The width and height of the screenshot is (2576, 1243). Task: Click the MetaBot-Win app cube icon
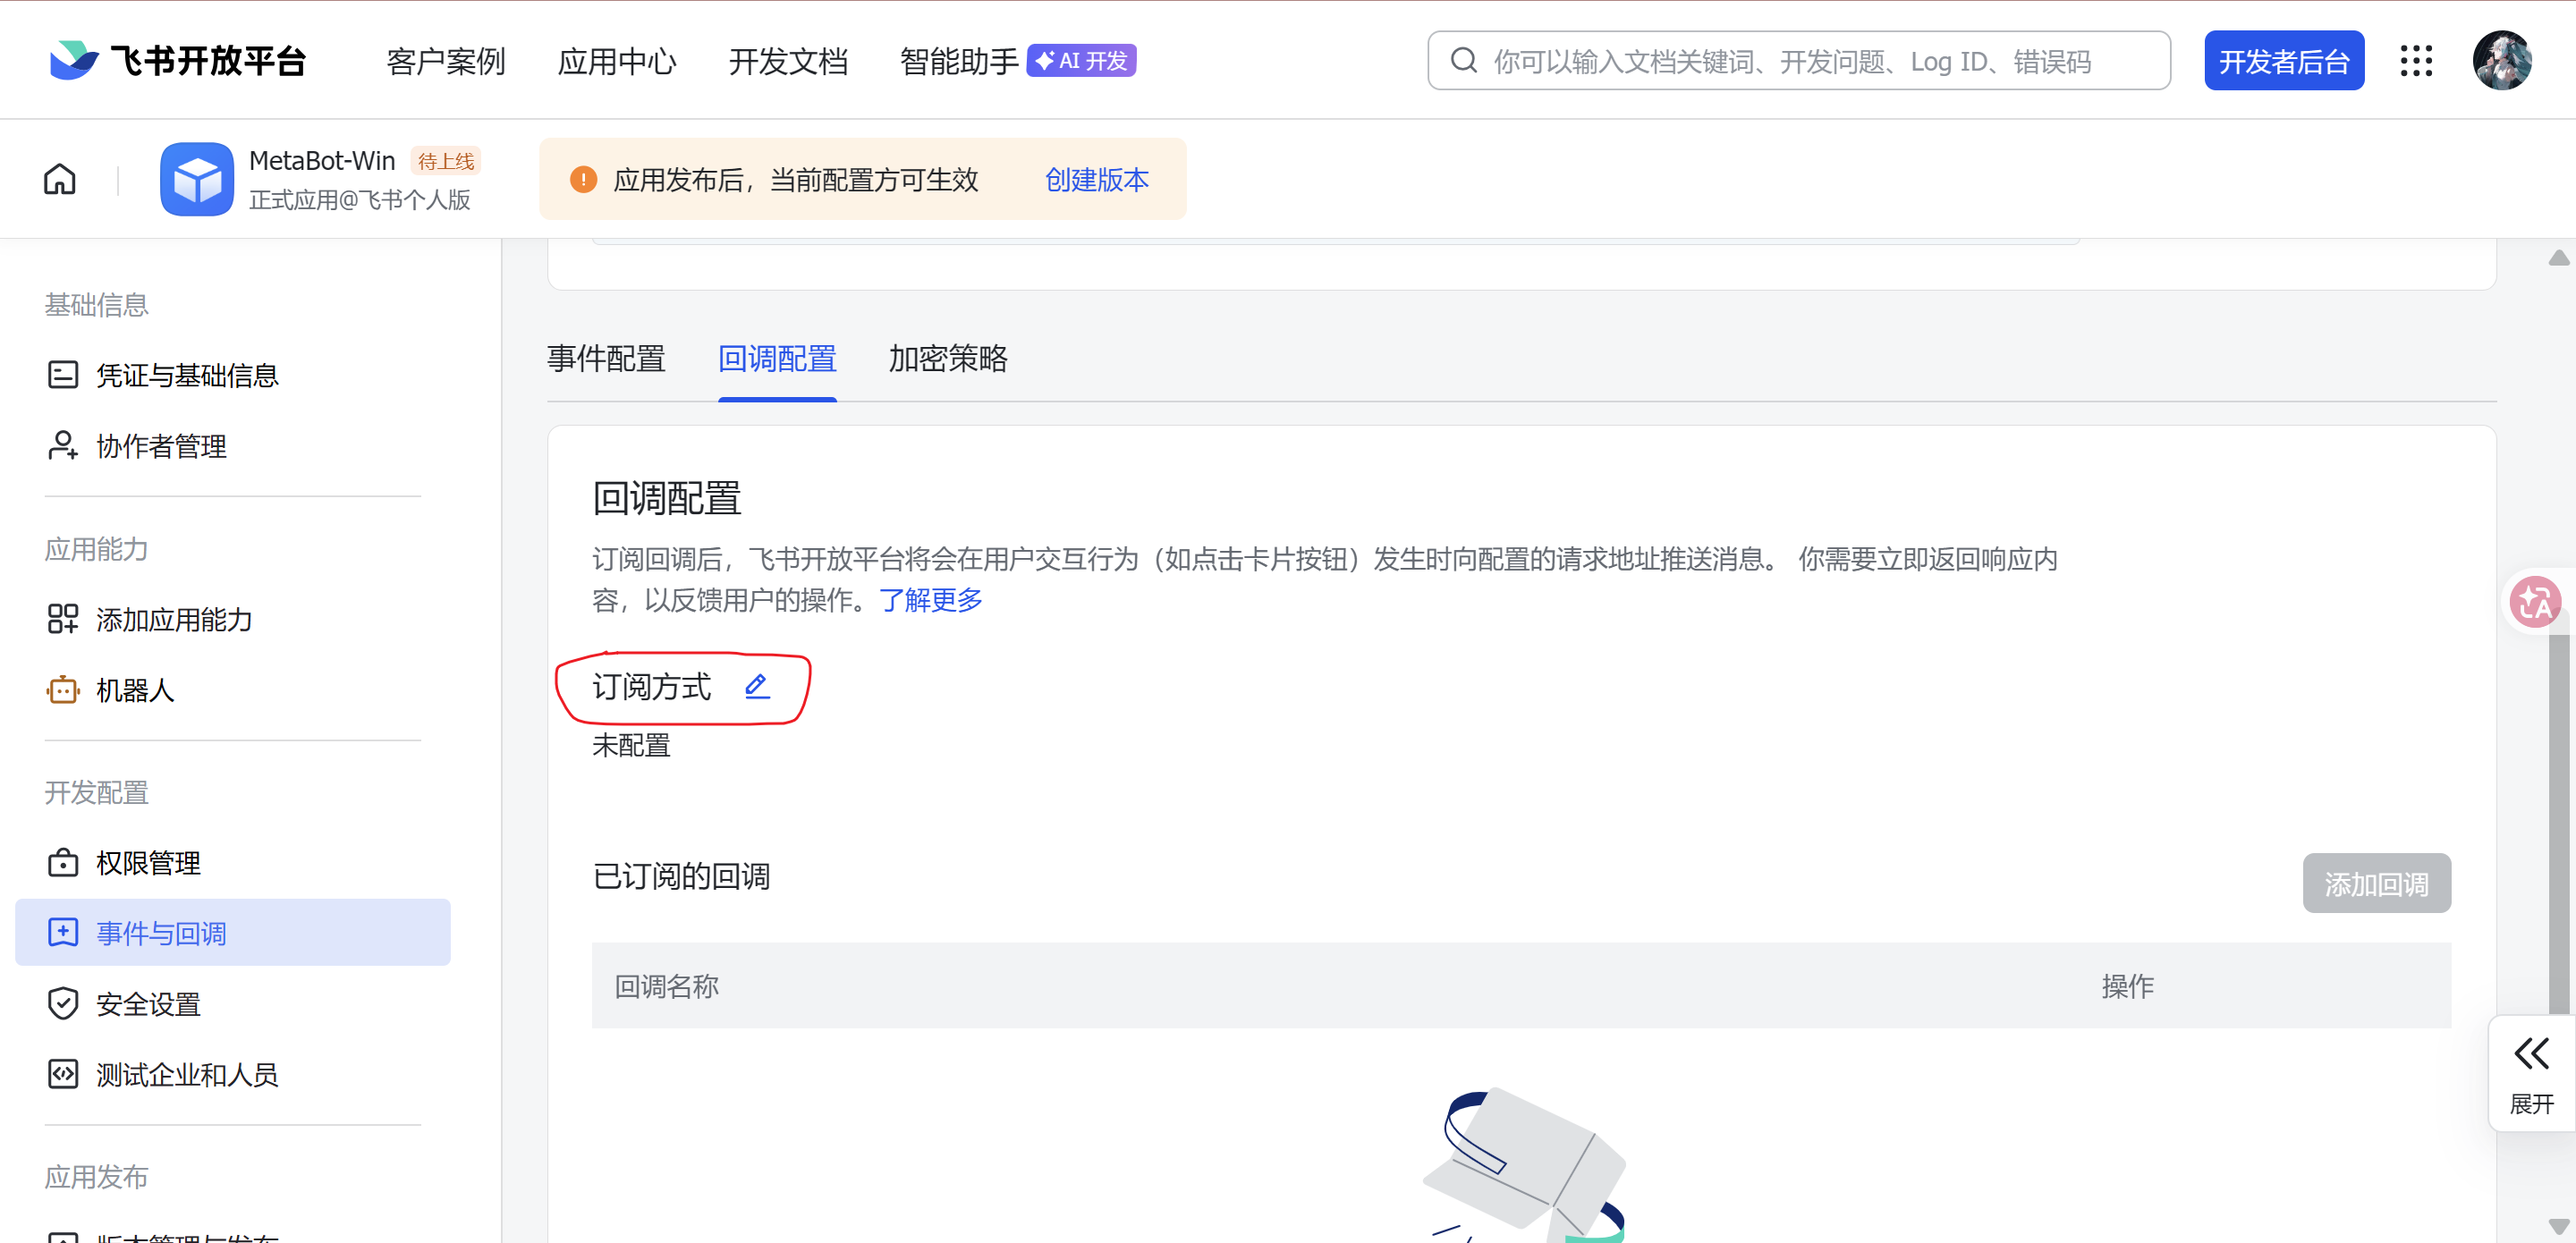197,180
